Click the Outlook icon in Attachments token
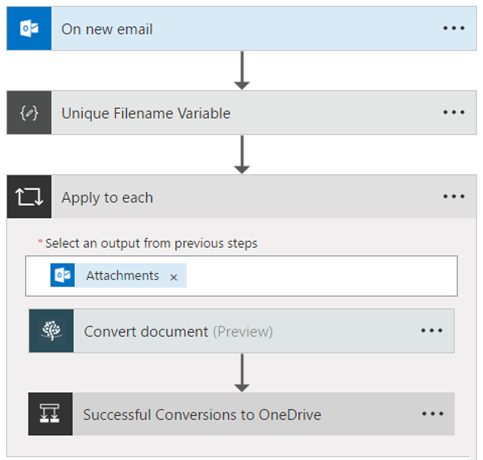This screenshot has height=460, width=483. point(63,275)
